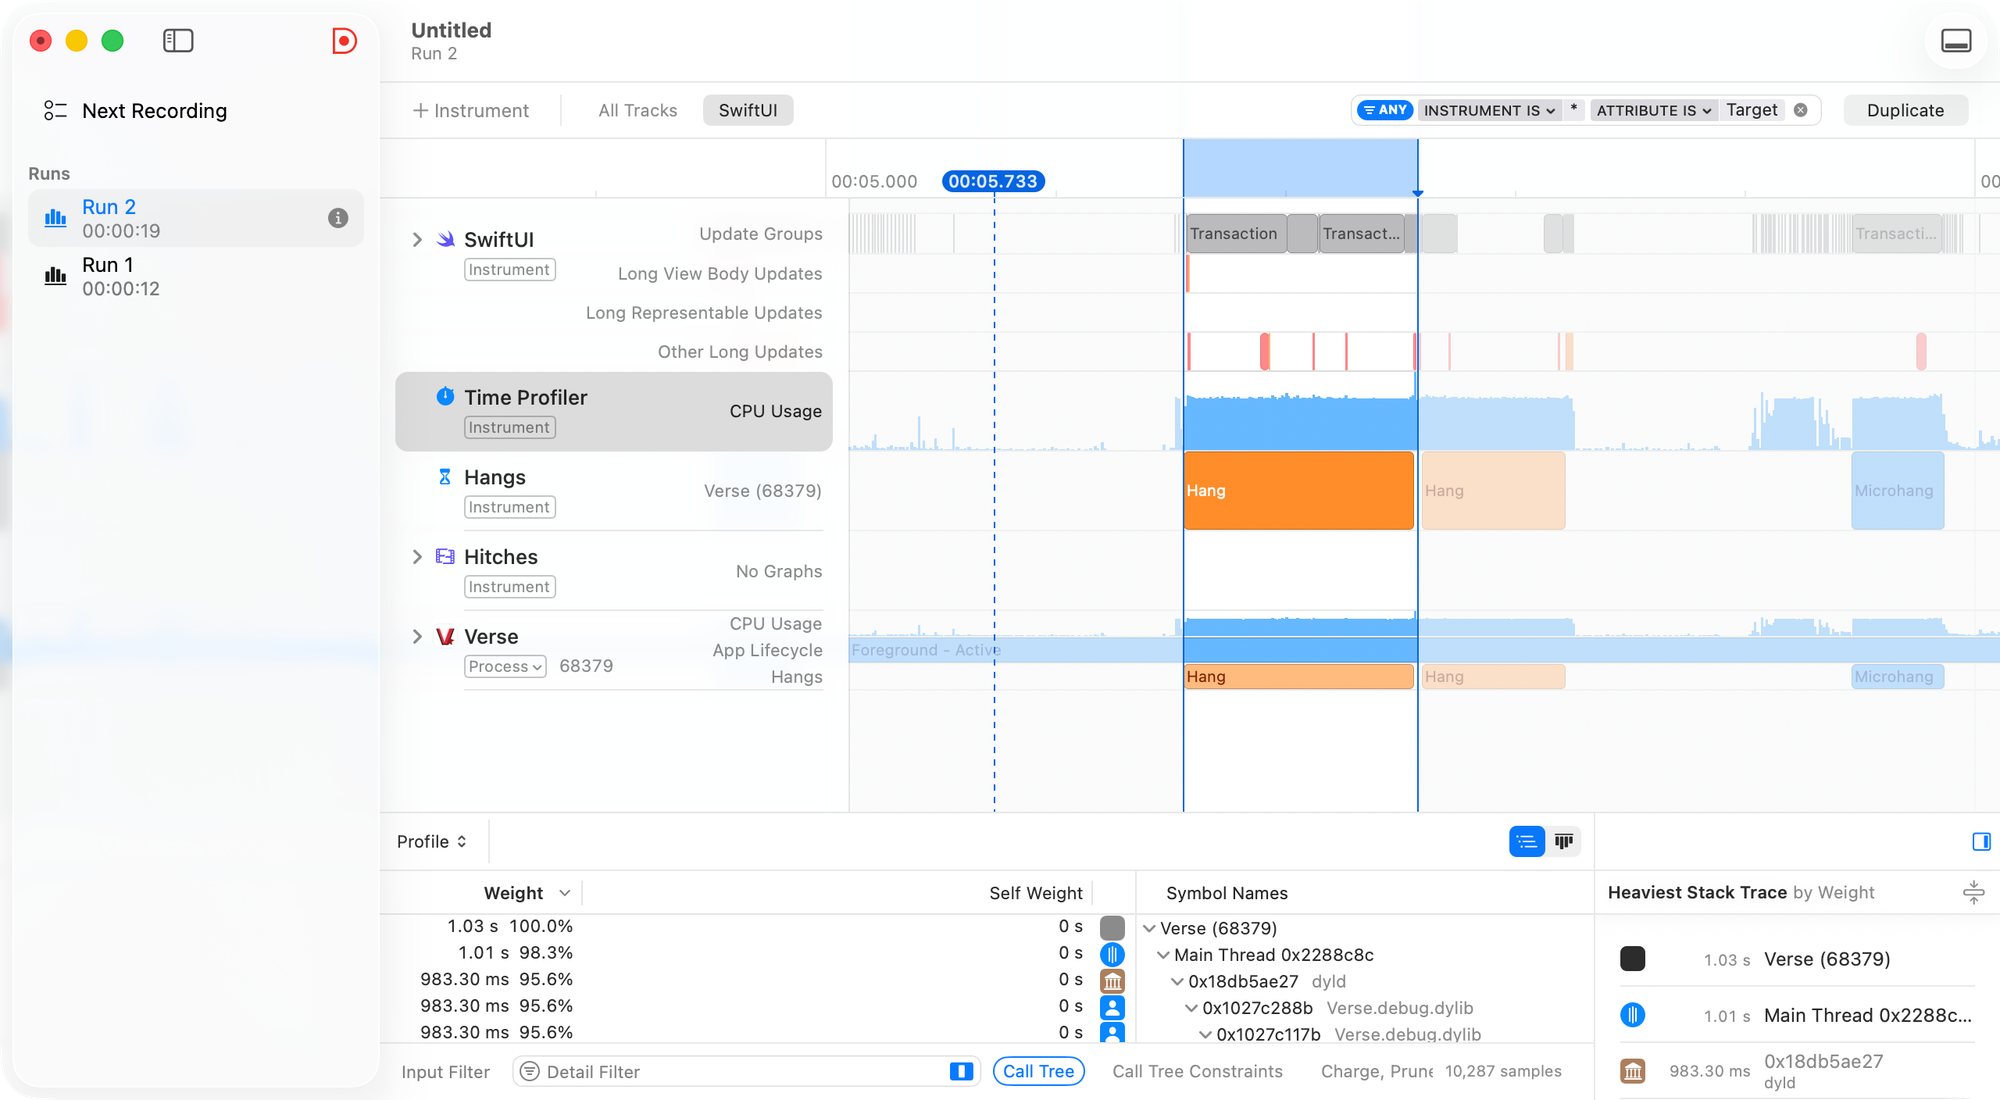The width and height of the screenshot is (2000, 1100).
Task: Open the INSTRUMENT IS dropdown
Action: pyautogui.click(x=1488, y=110)
